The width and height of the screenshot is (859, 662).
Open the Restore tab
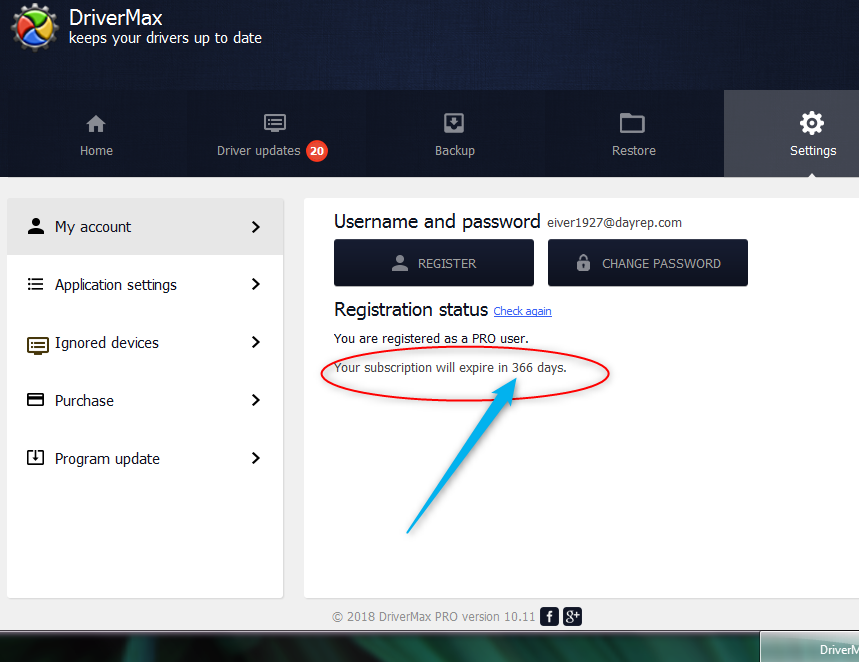(633, 135)
